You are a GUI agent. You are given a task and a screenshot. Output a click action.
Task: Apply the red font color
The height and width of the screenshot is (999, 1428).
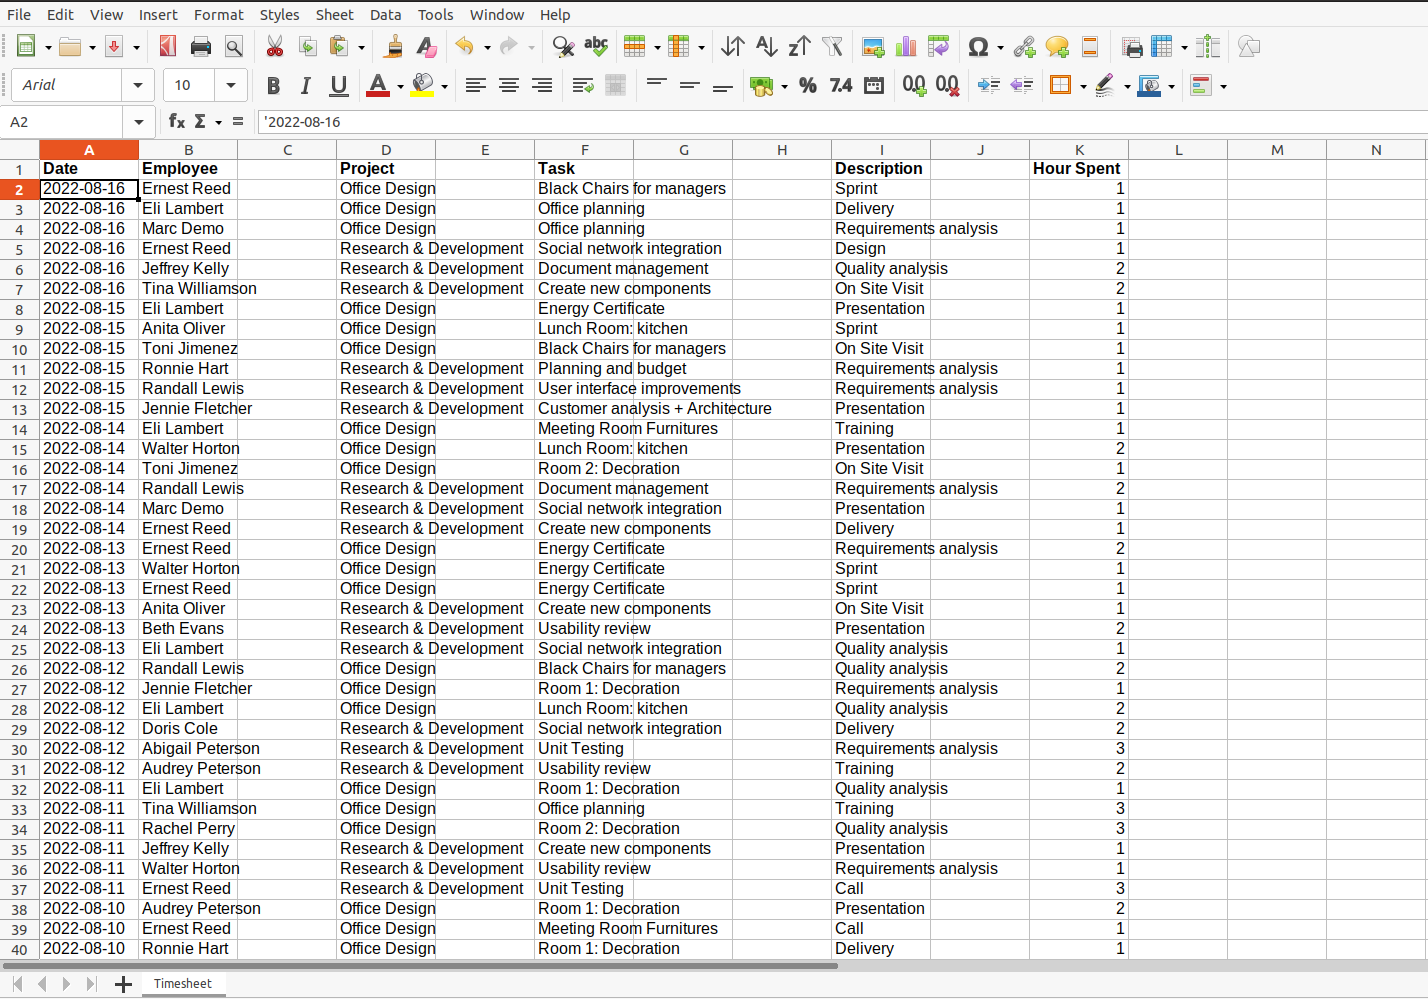(378, 86)
